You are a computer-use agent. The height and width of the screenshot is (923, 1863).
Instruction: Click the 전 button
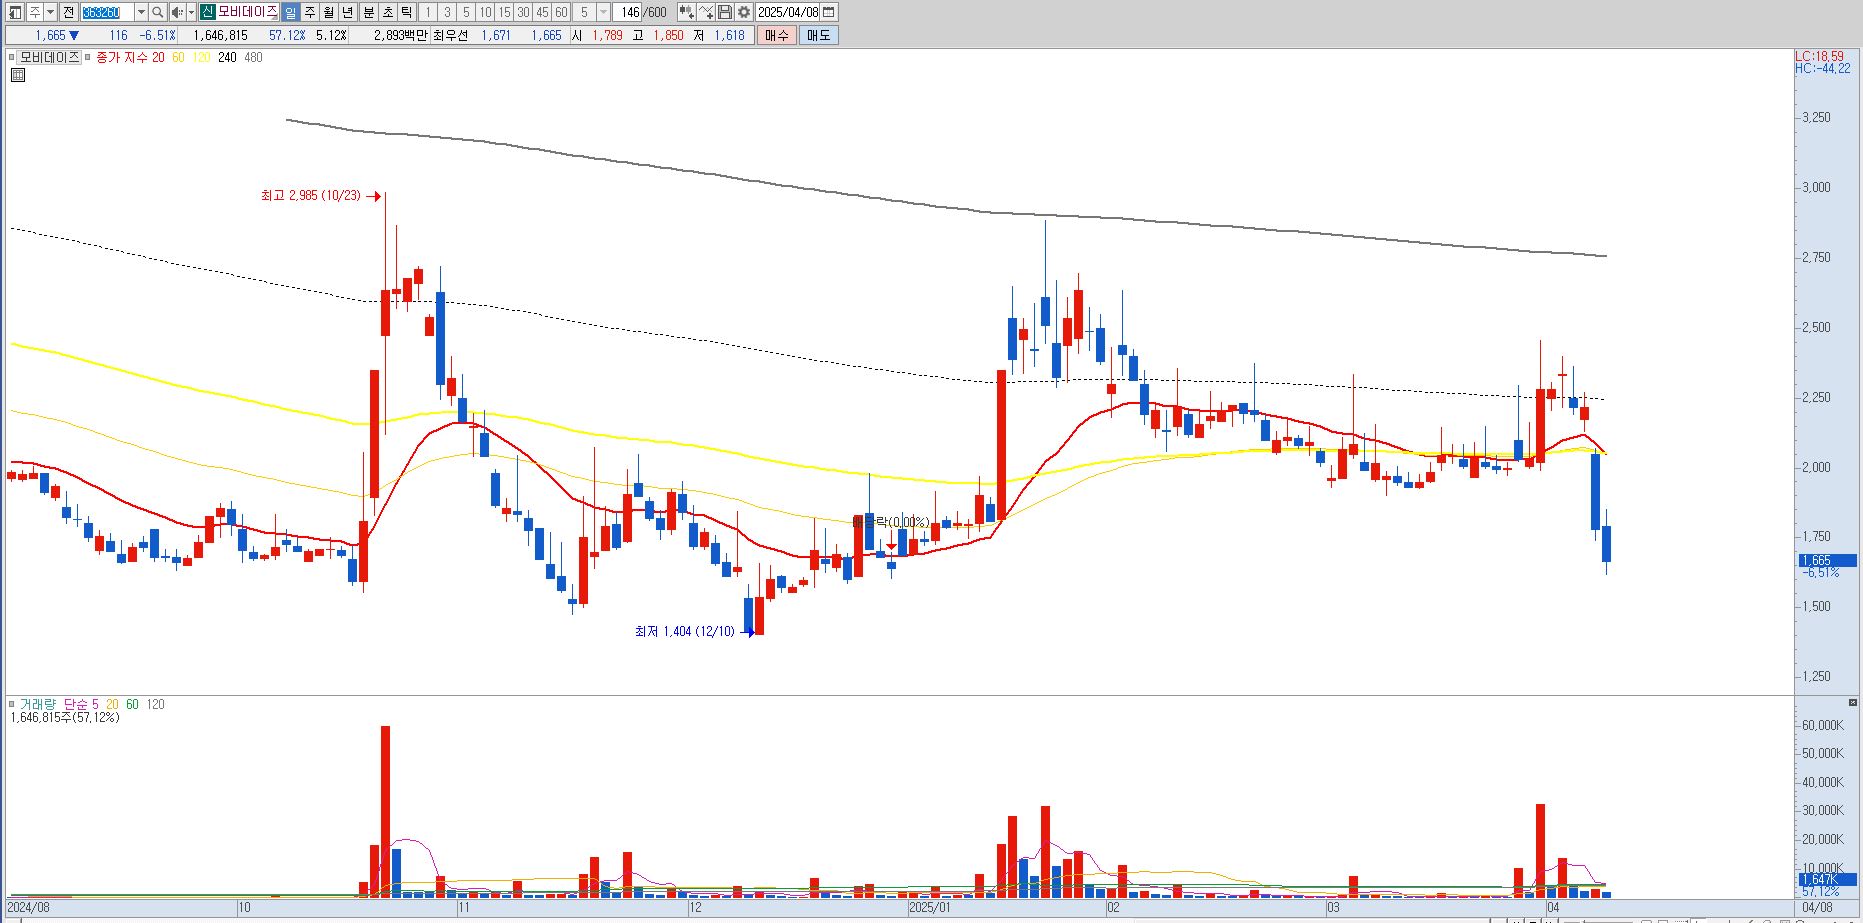[x=68, y=12]
